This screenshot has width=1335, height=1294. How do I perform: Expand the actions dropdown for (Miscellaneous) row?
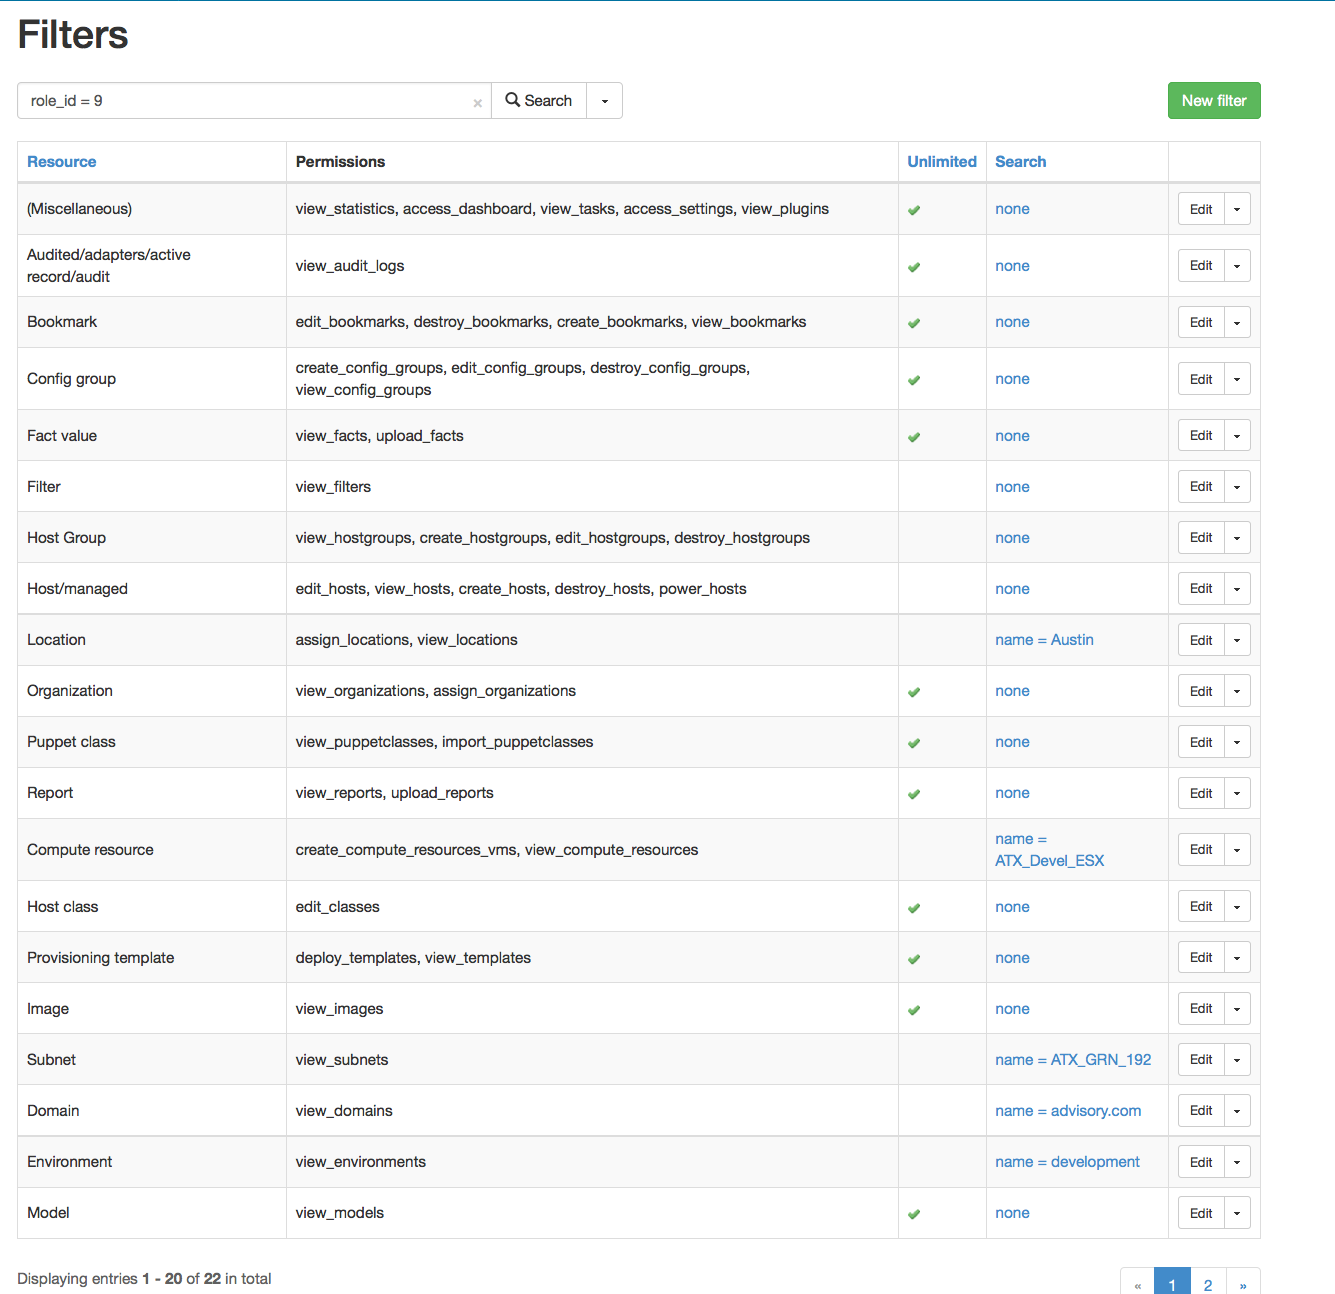click(1237, 209)
